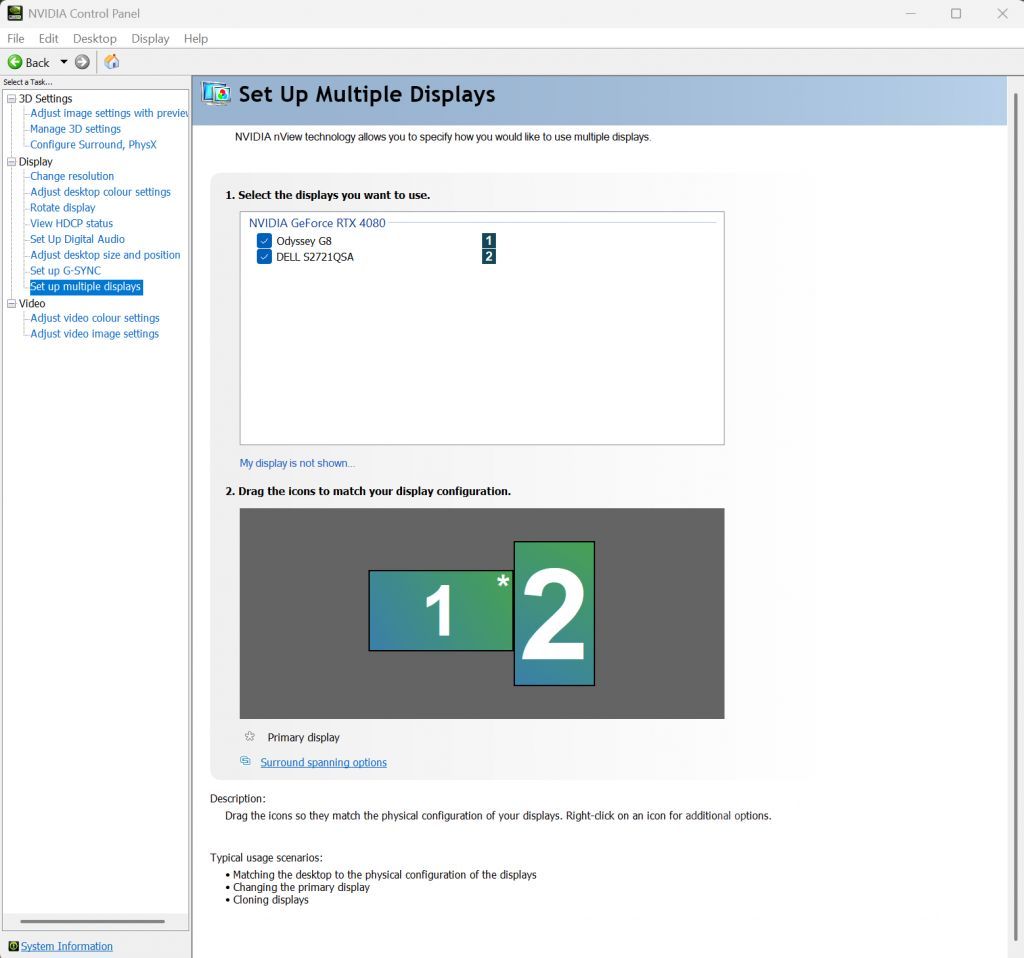The width and height of the screenshot is (1024, 958).
Task: Click the Forward arrow icon in toolbar
Action: [x=82, y=62]
